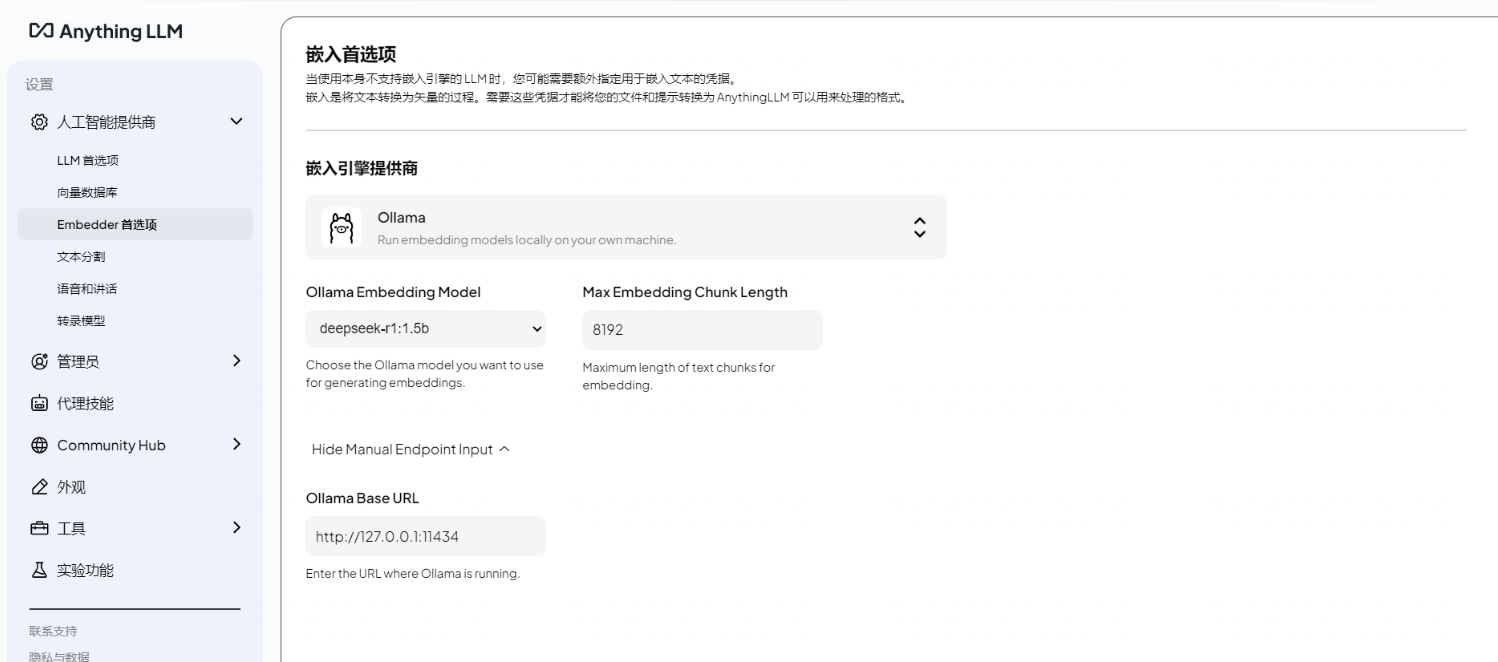Click the tools briefcase icon
The height and width of the screenshot is (662, 1498).
[x=39, y=528]
